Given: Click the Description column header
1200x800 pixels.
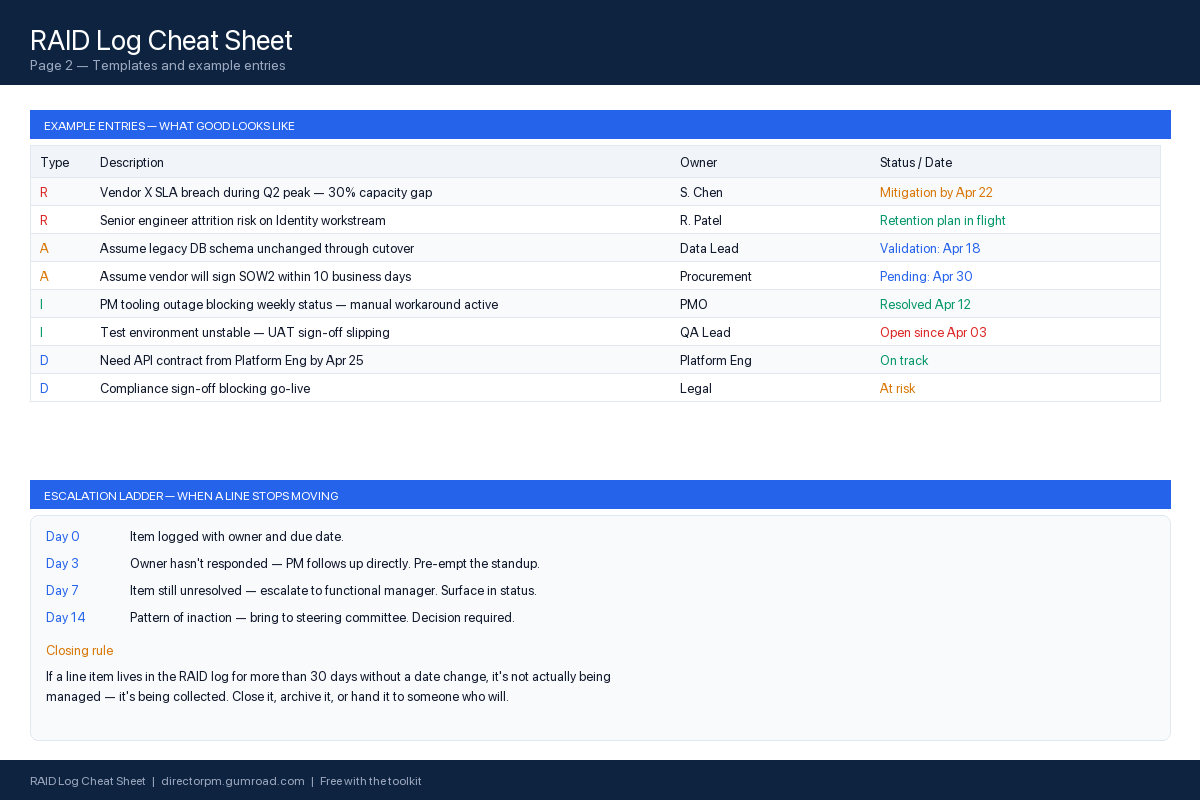Looking at the screenshot, I should (x=132, y=162).
